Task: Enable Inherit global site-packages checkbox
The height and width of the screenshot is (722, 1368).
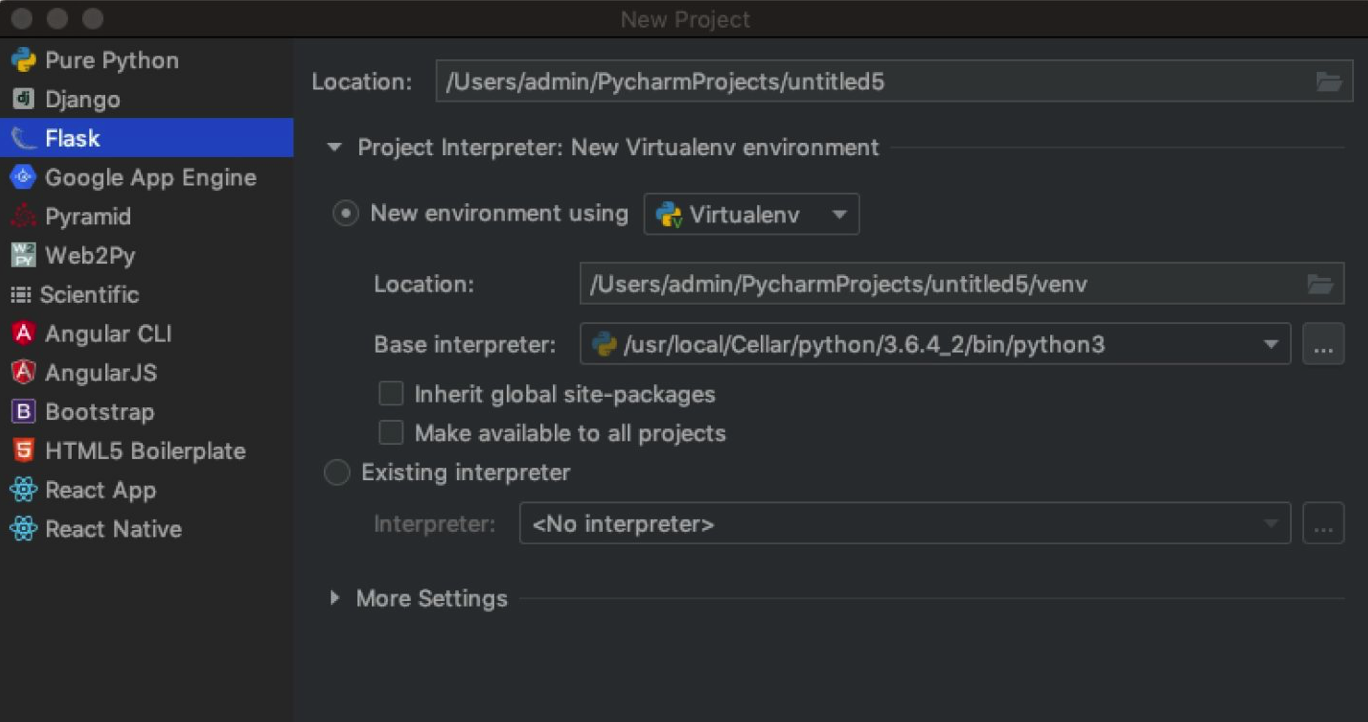Action: [x=391, y=394]
